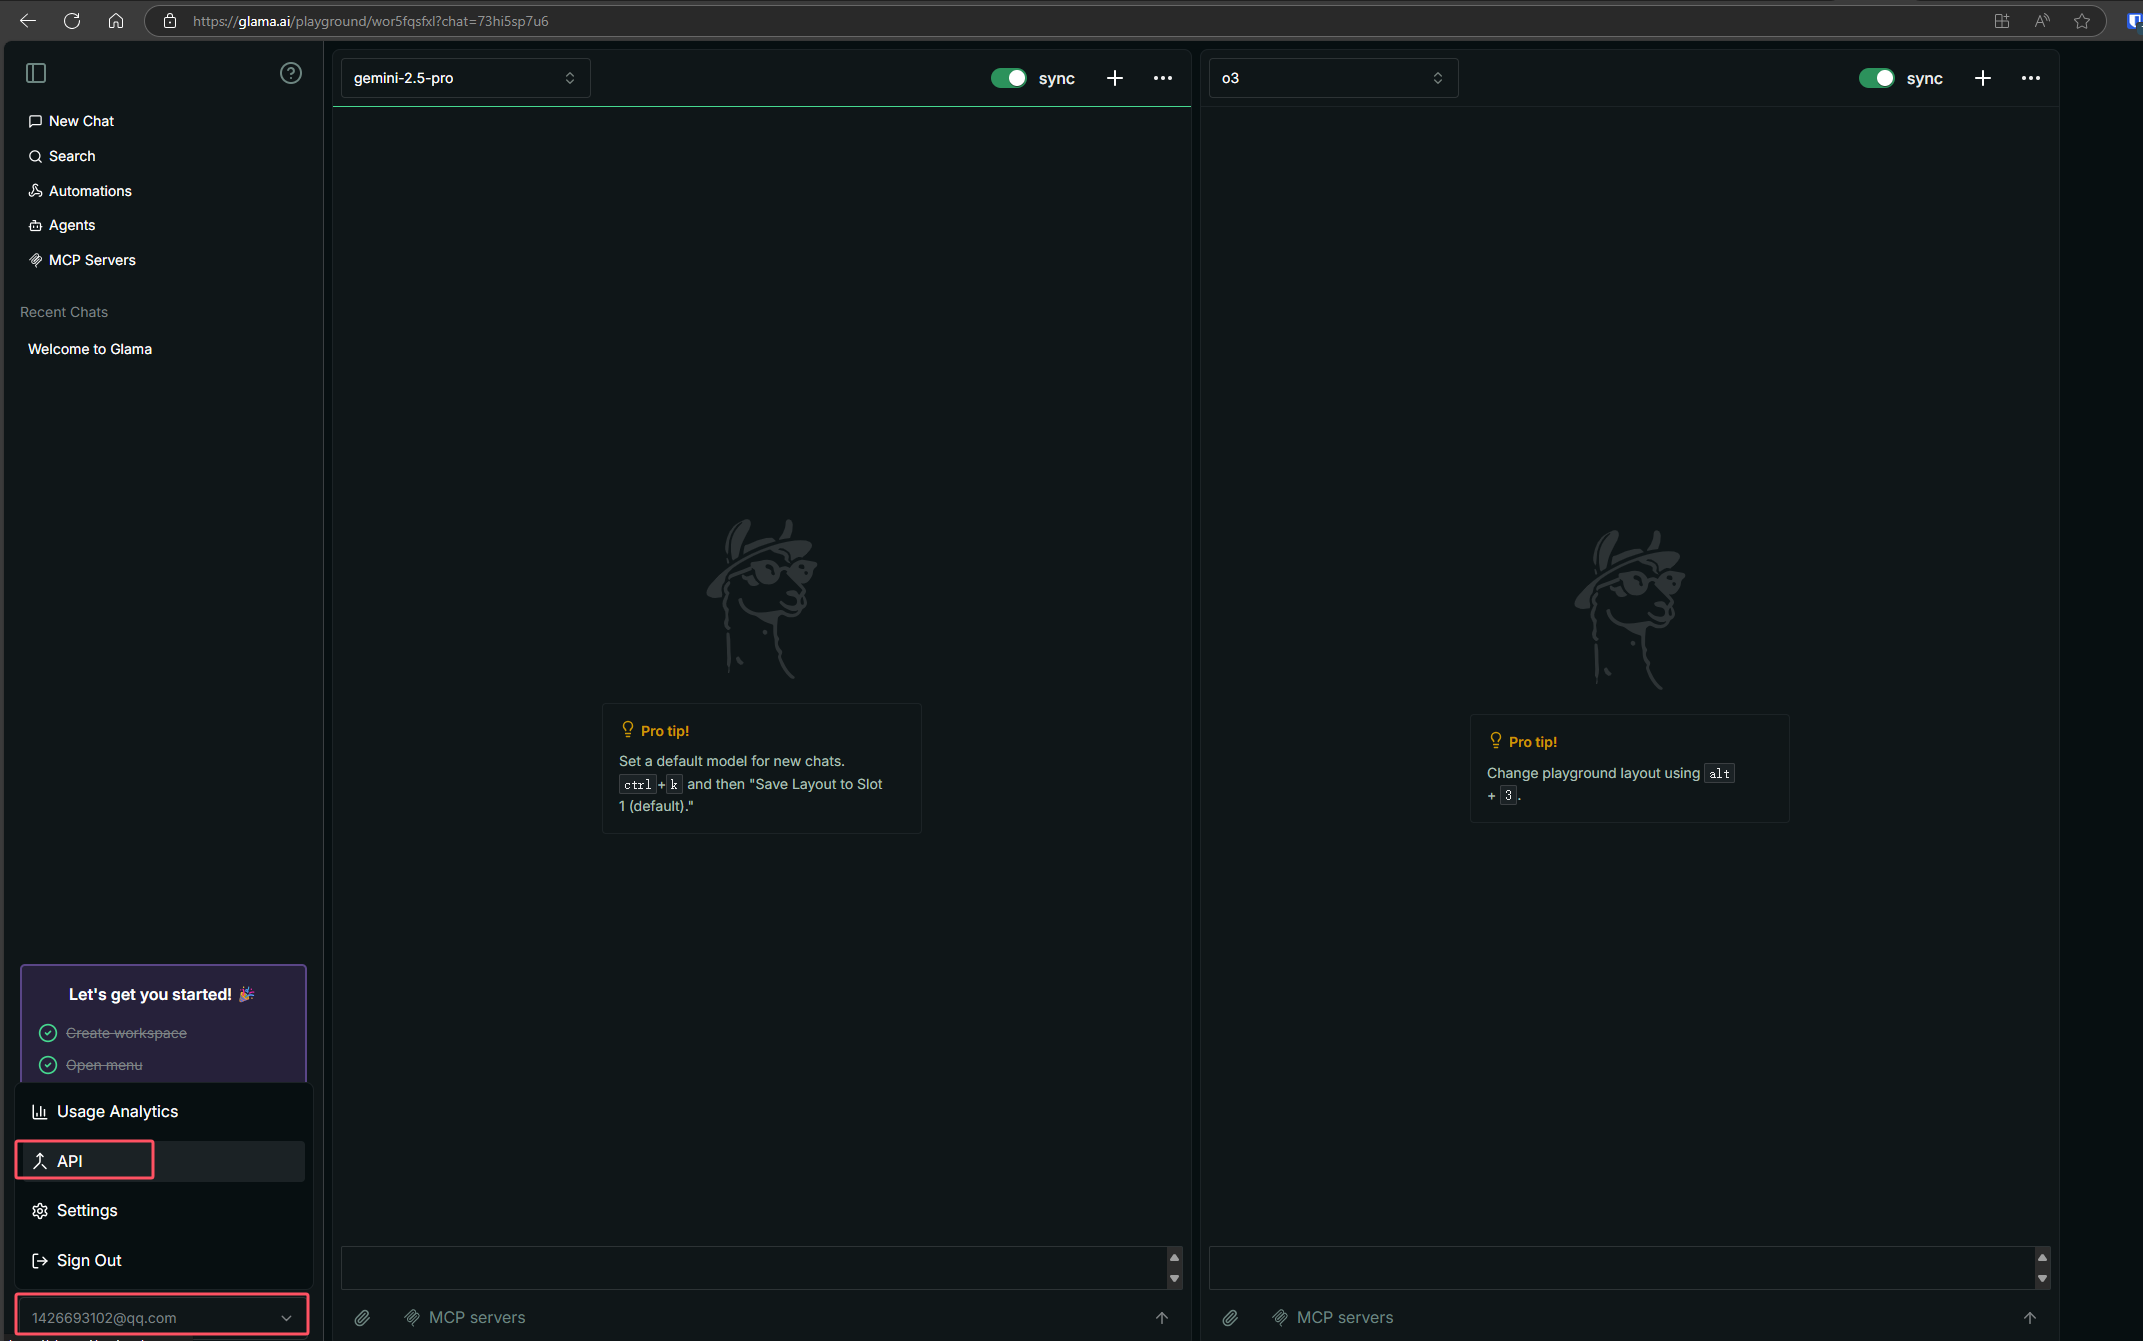Screen dimensions: 2143x1341
Task: Open o3 model selector dropdown
Action: [x=1332, y=78]
